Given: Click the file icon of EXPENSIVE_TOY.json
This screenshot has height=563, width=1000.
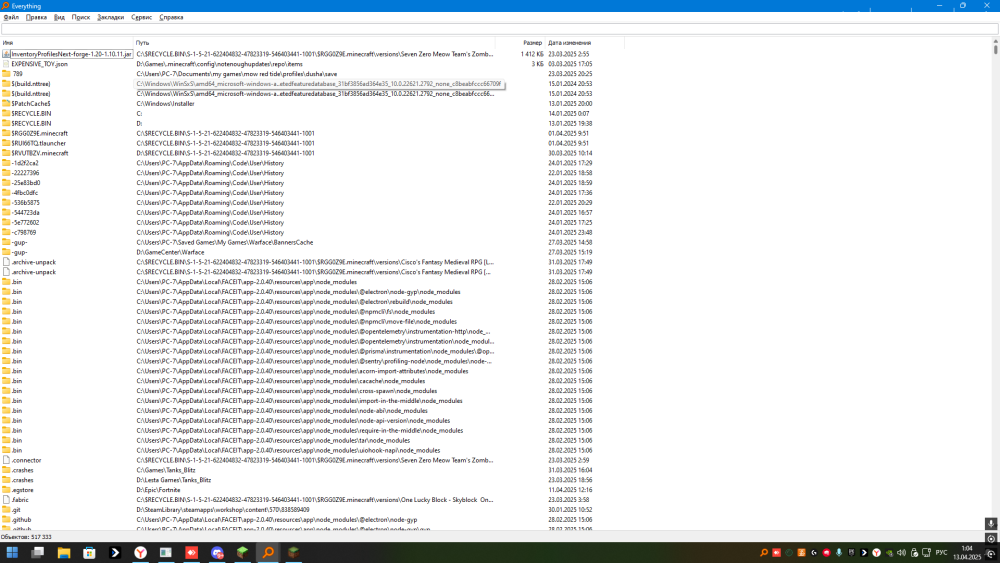Looking at the screenshot, I should 6,64.
